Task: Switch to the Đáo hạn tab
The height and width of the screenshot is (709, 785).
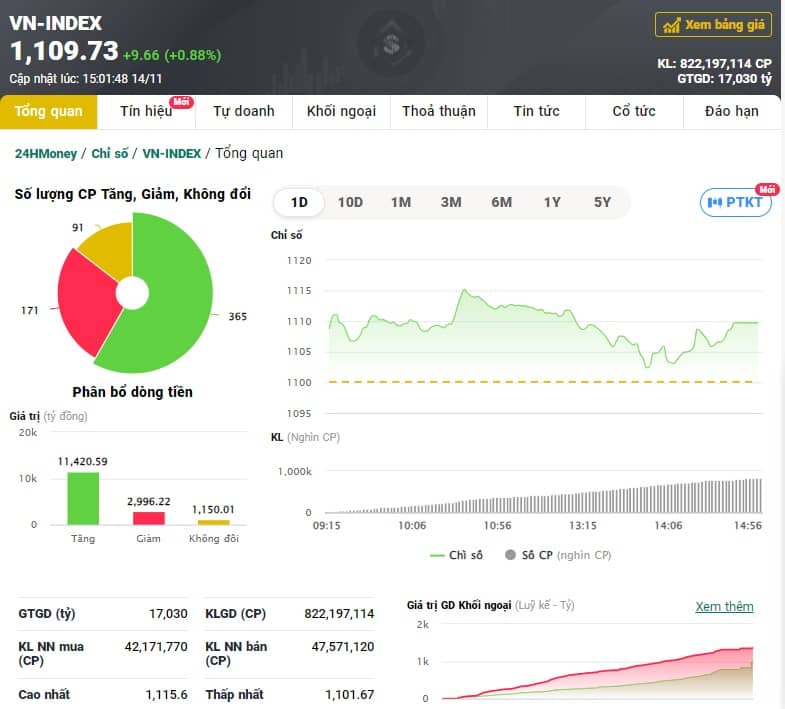Action: coord(732,111)
